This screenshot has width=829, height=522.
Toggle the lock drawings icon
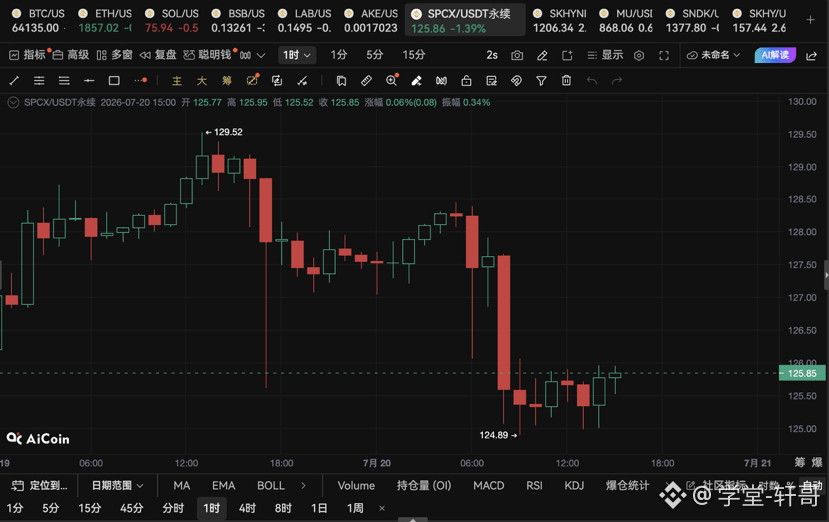click(466, 80)
